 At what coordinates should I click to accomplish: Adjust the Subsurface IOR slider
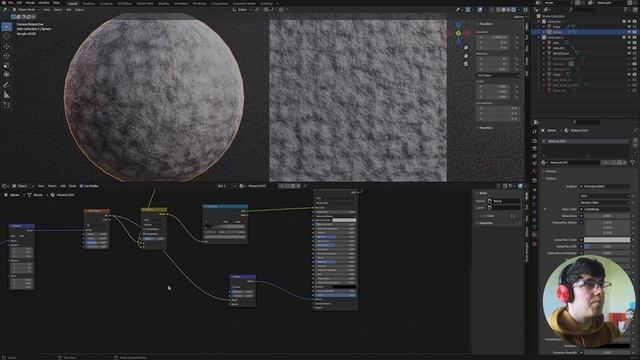coord(607,247)
